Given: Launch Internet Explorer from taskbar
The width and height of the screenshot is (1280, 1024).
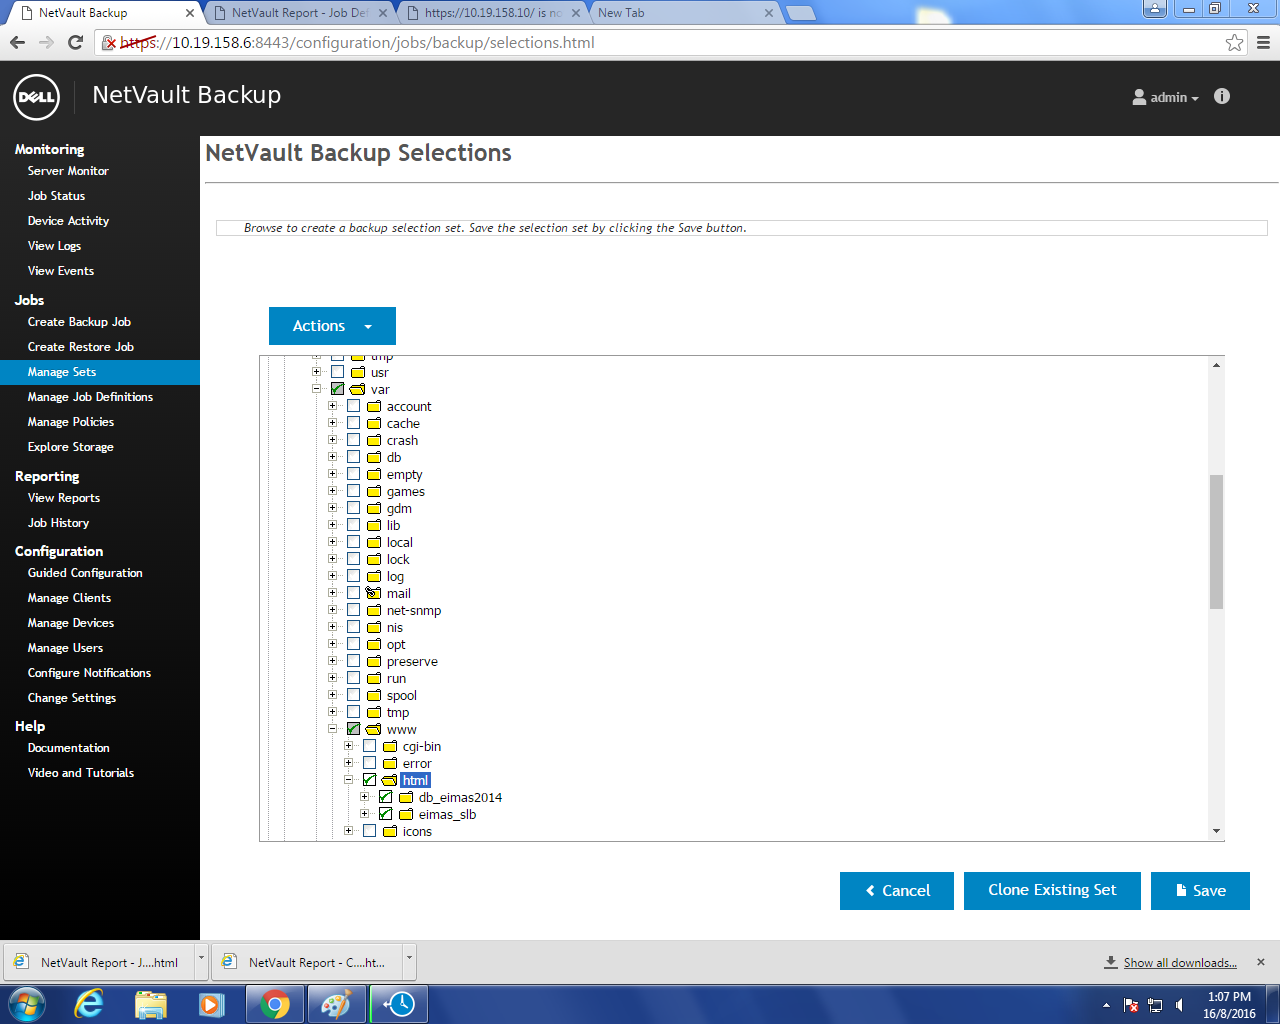Looking at the screenshot, I should coord(89,1004).
